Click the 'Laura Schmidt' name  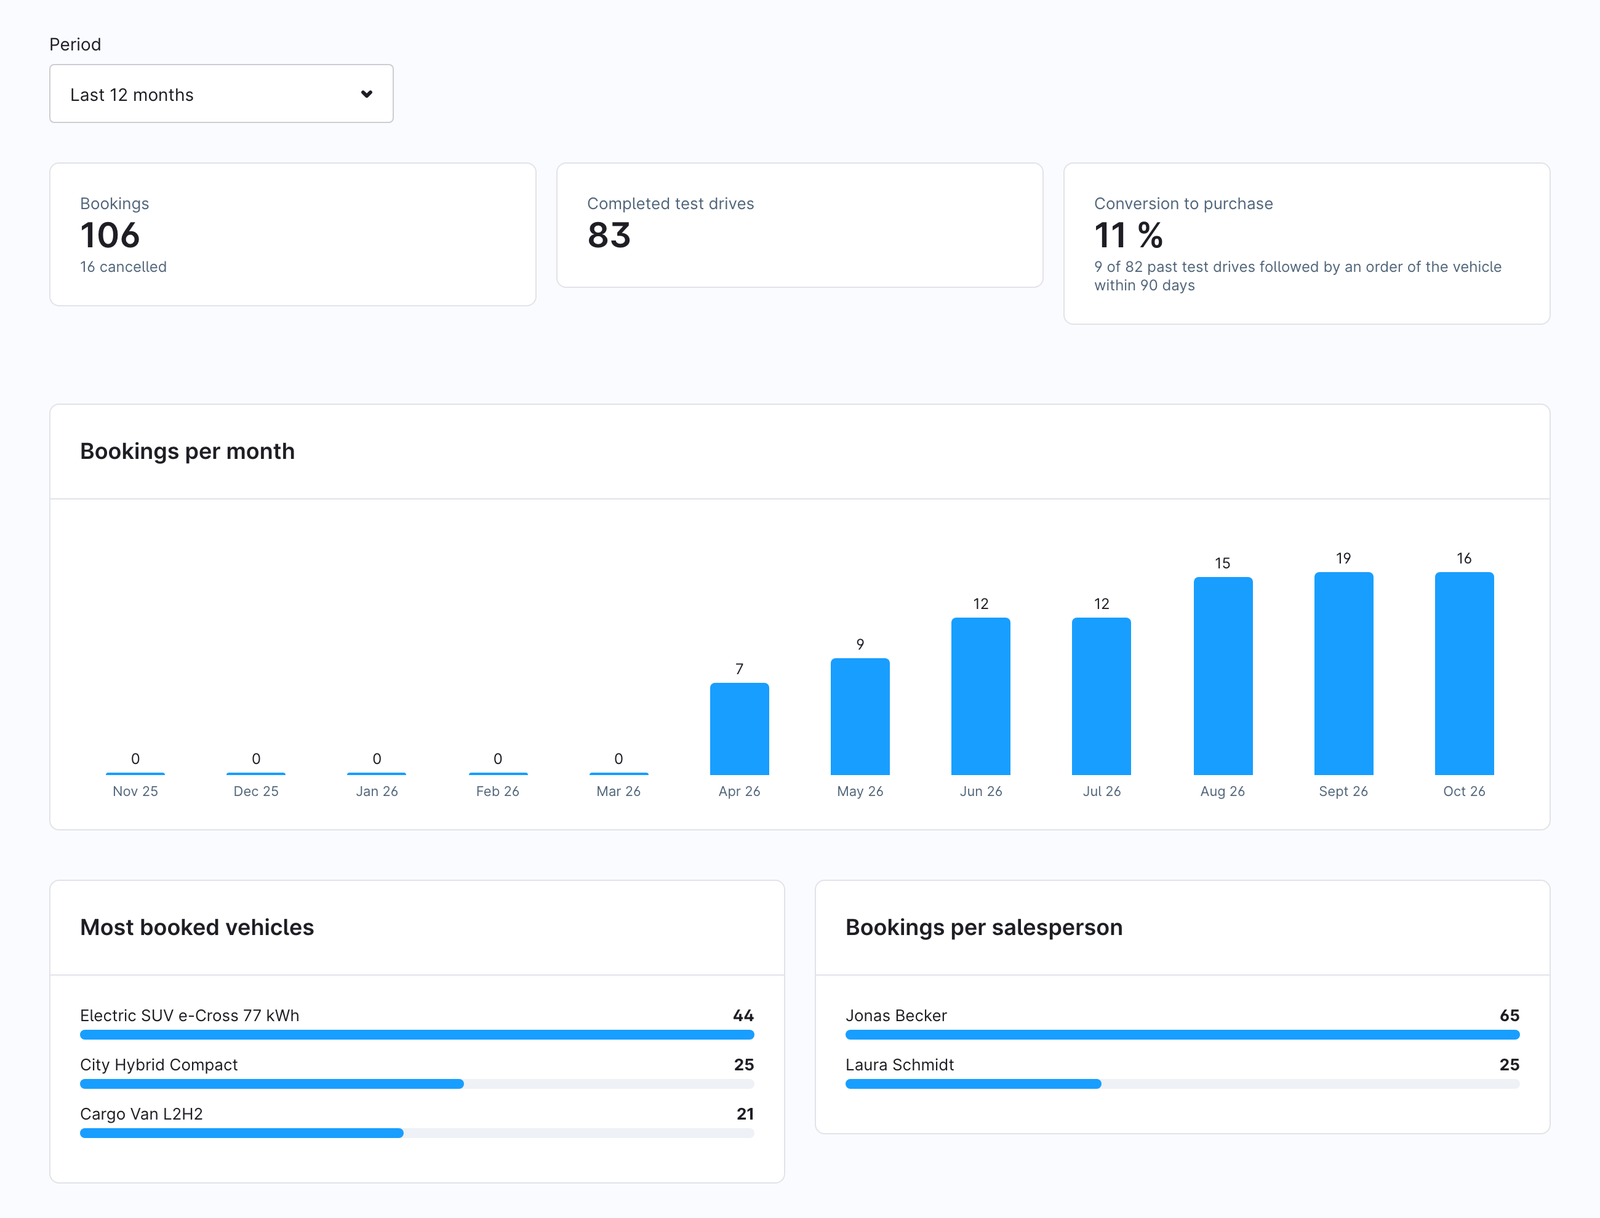(900, 1064)
